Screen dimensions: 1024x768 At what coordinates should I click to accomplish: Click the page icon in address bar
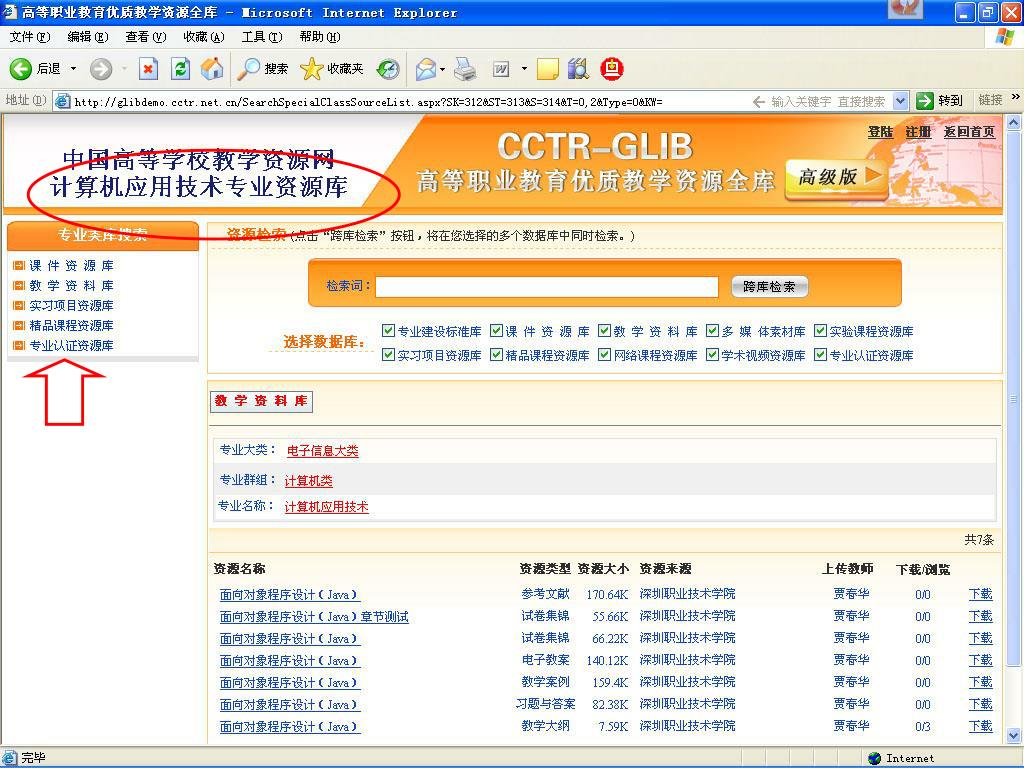tap(63, 101)
